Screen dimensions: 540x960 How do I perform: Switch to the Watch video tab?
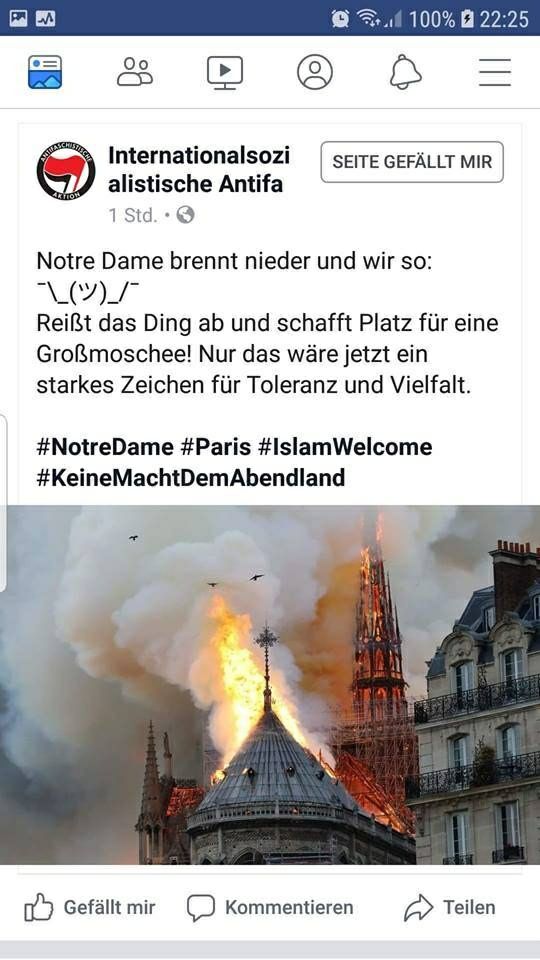pyautogui.click(x=225, y=73)
